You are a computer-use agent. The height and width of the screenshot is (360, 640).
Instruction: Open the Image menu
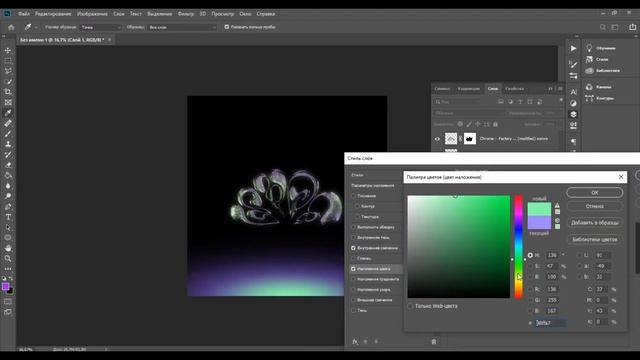pyautogui.click(x=92, y=14)
